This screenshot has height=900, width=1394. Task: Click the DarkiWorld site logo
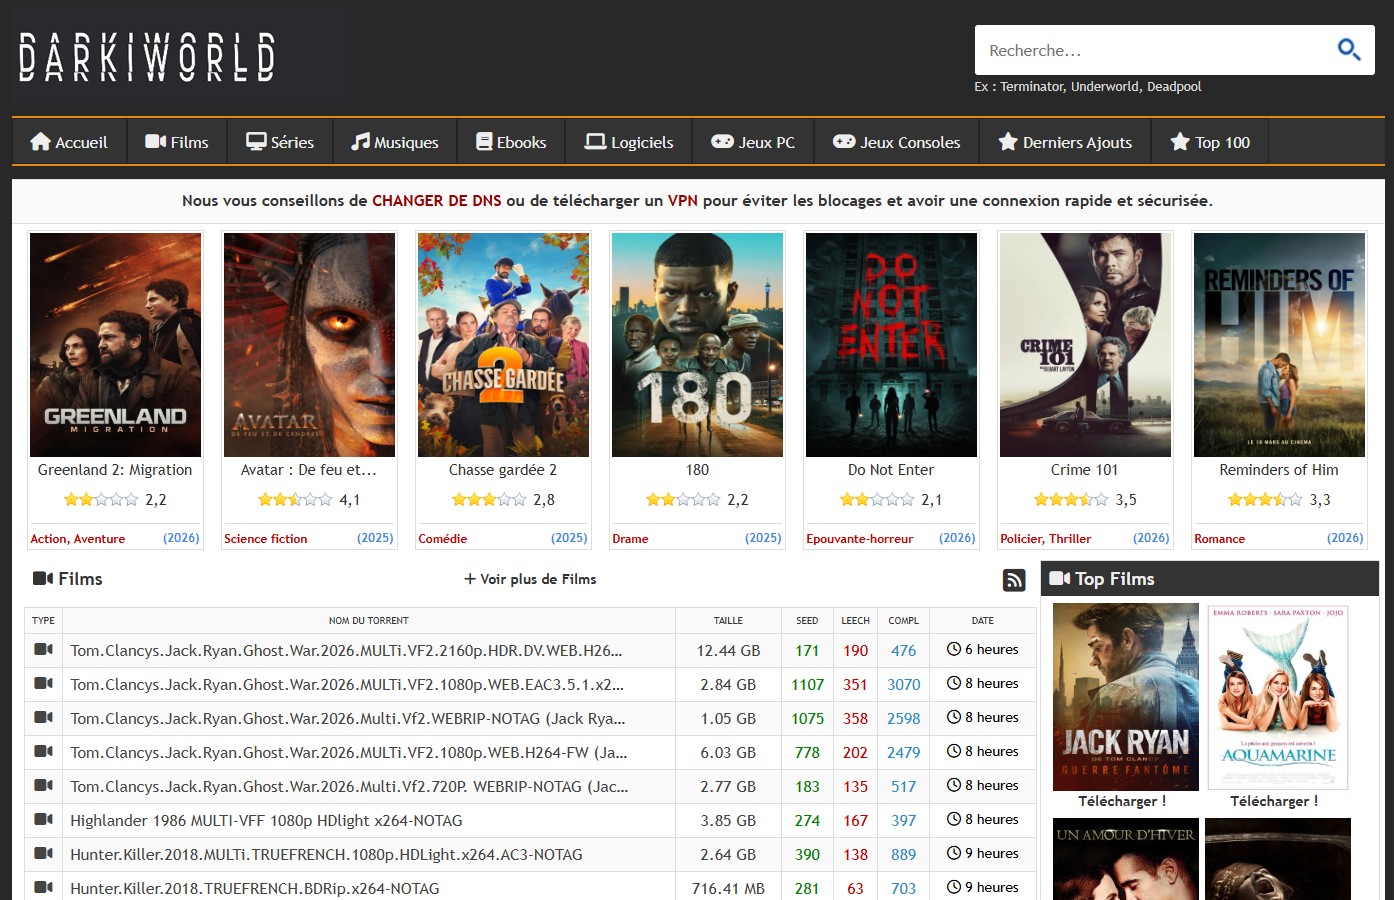point(147,56)
